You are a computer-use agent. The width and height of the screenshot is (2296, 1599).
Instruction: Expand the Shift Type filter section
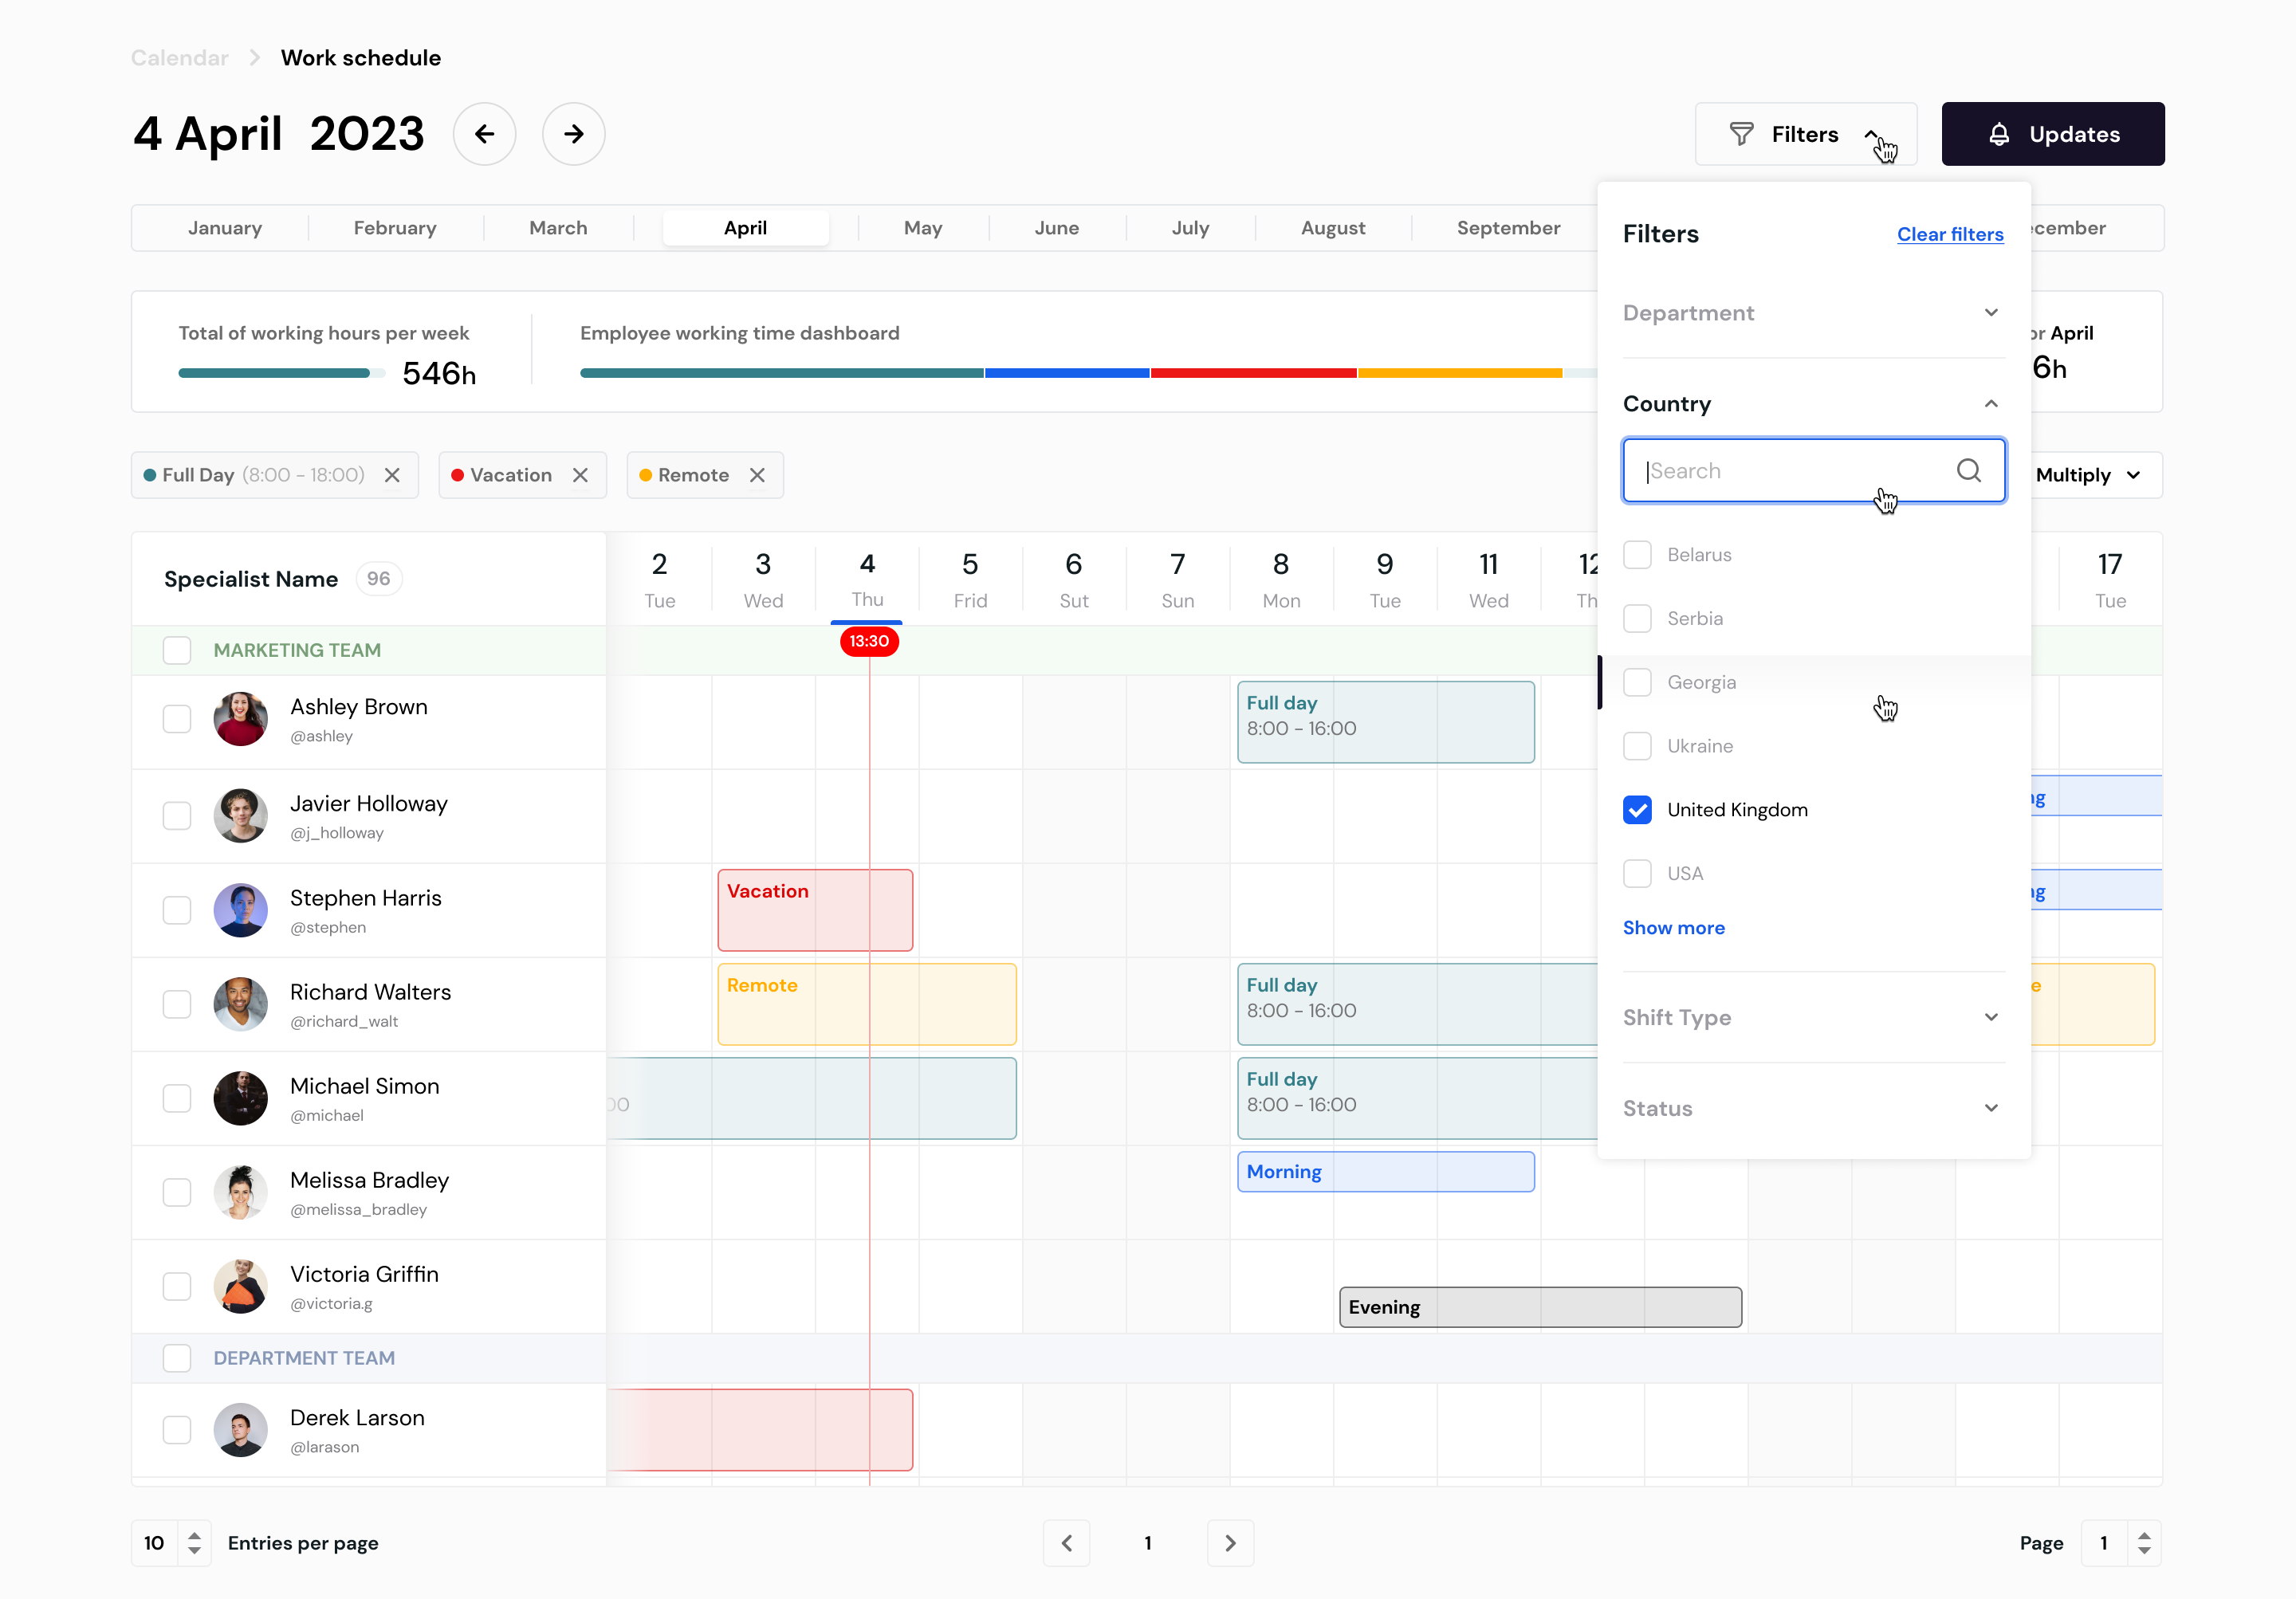click(1812, 1017)
